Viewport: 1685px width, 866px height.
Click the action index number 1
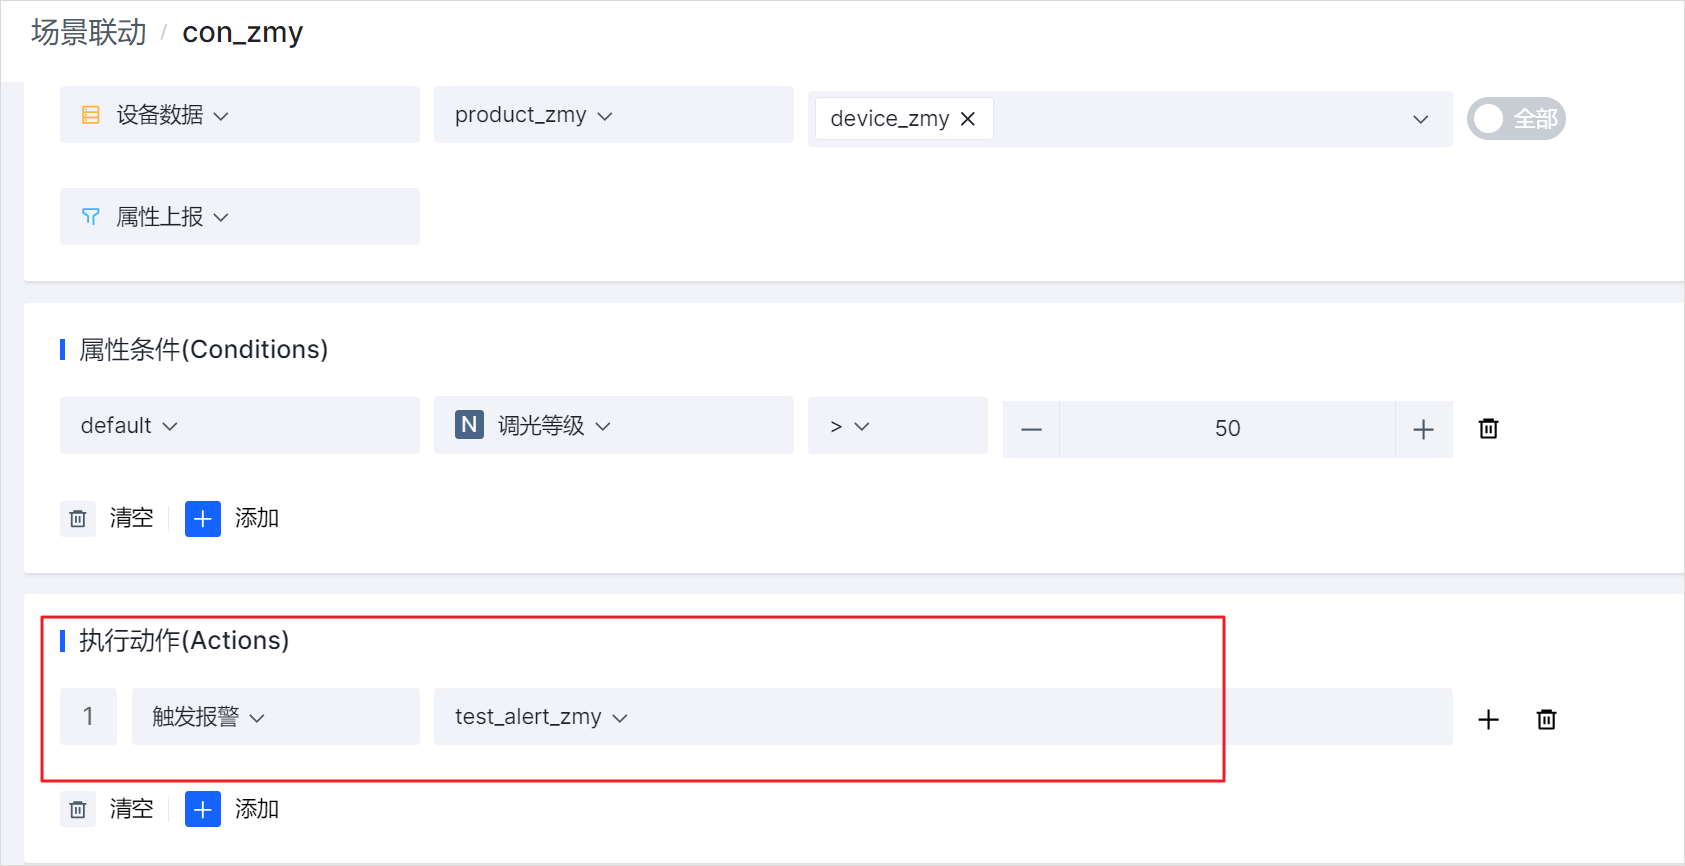click(88, 717)
